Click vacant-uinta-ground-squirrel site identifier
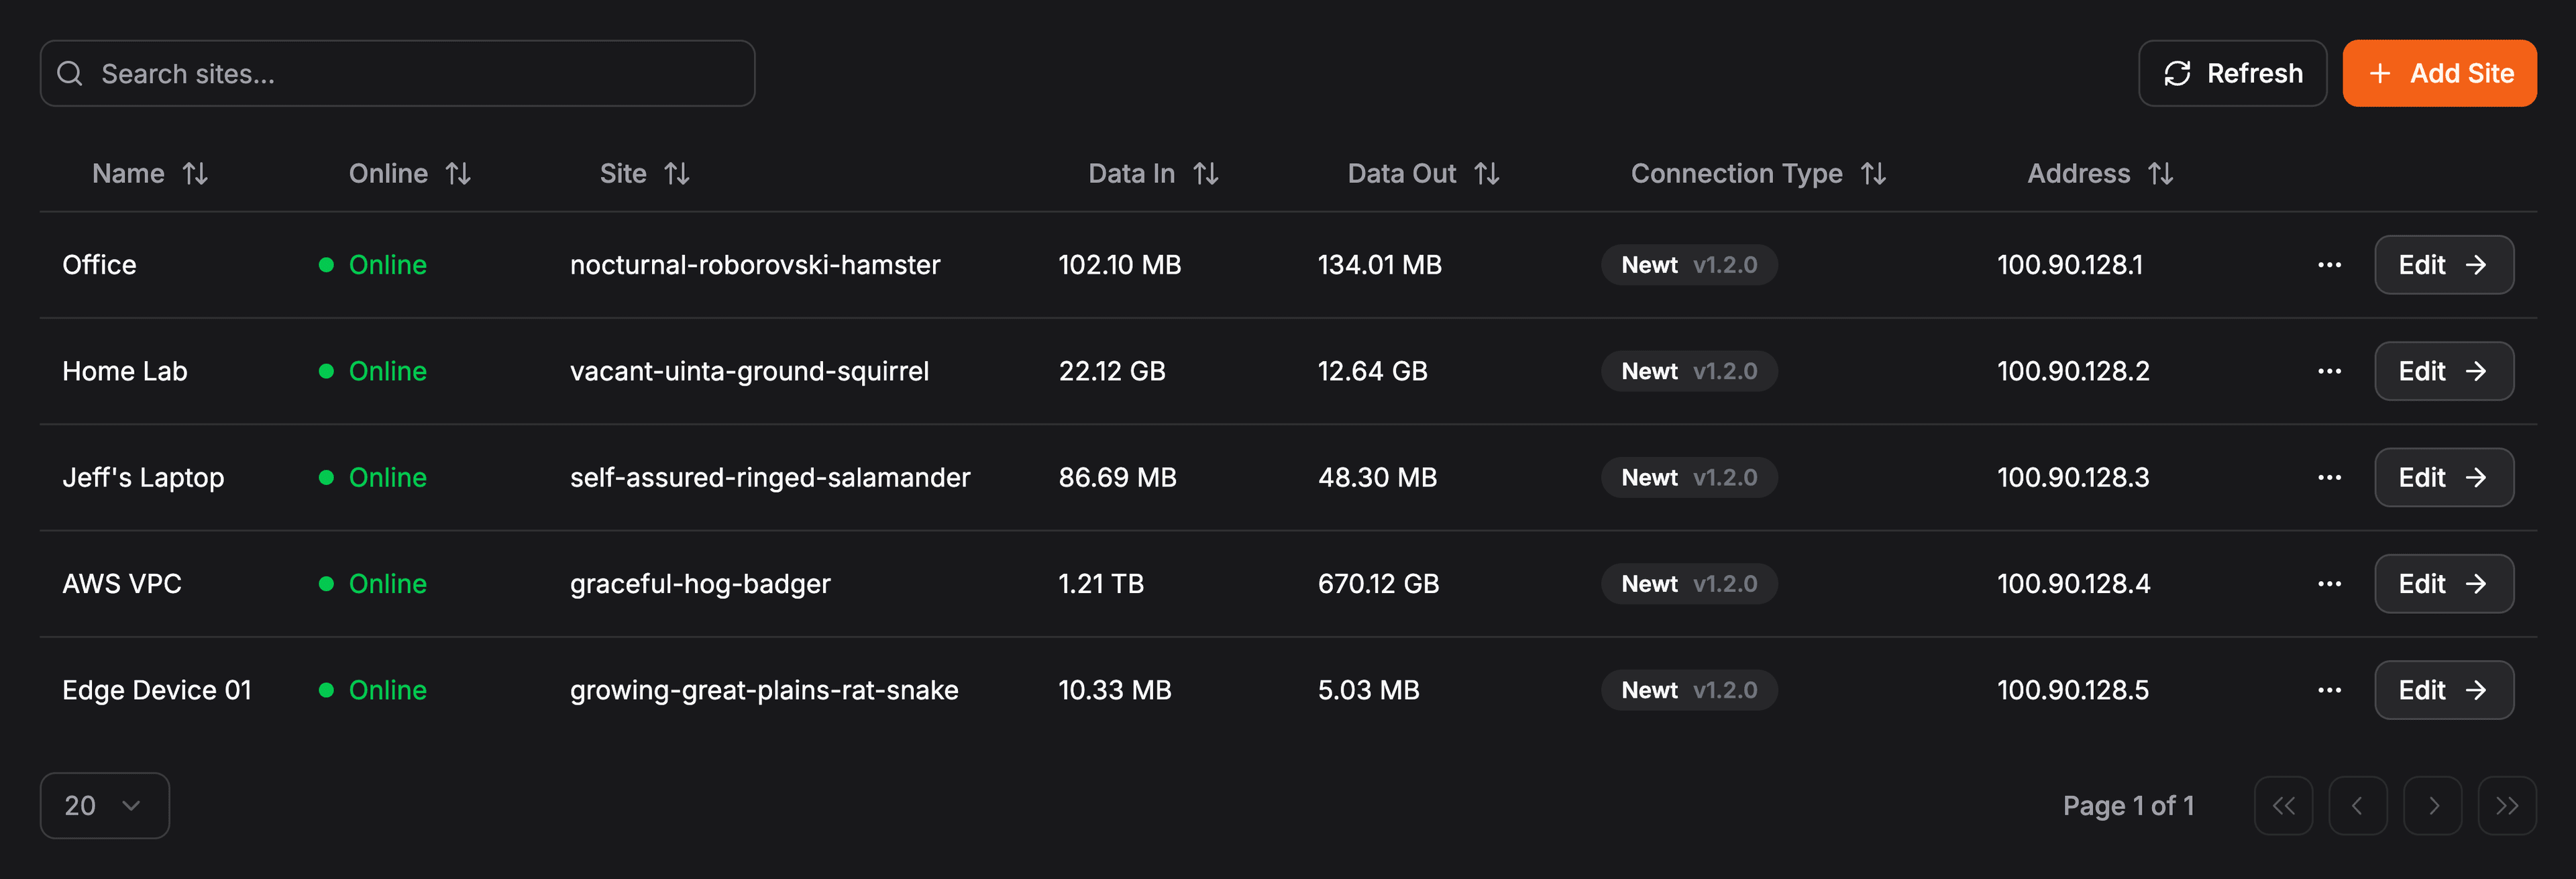This screenshot has height=879, width=2576. click(x=749, y=371)
